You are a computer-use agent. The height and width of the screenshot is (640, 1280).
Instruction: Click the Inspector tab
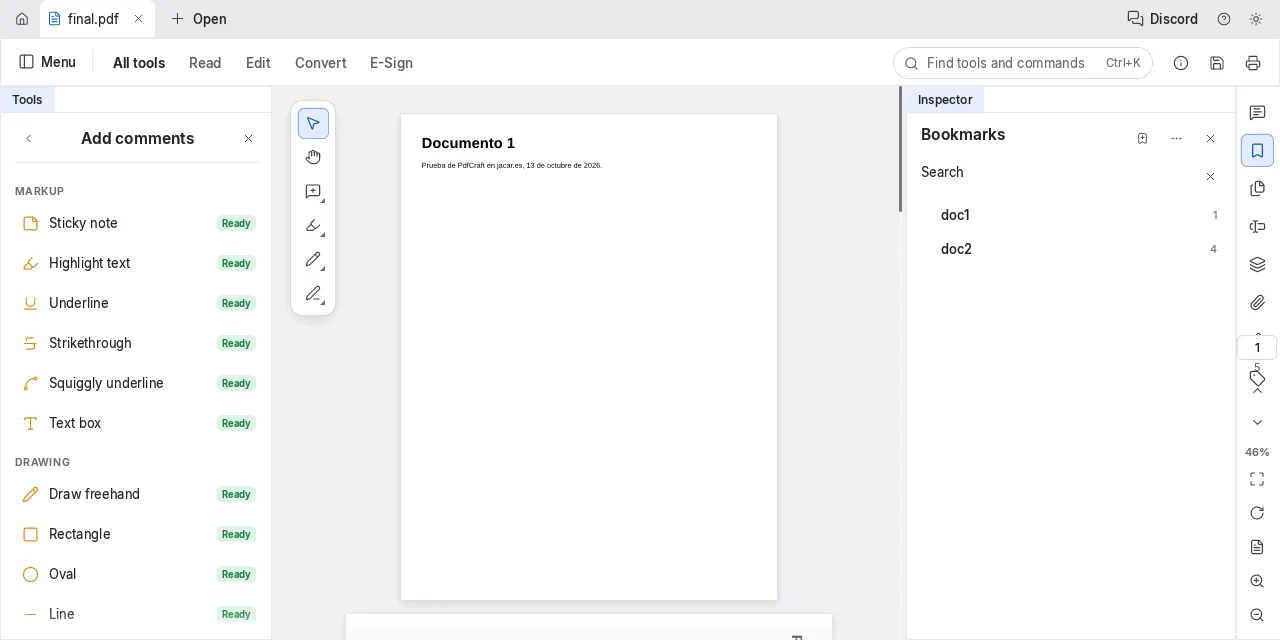point(945,100)
